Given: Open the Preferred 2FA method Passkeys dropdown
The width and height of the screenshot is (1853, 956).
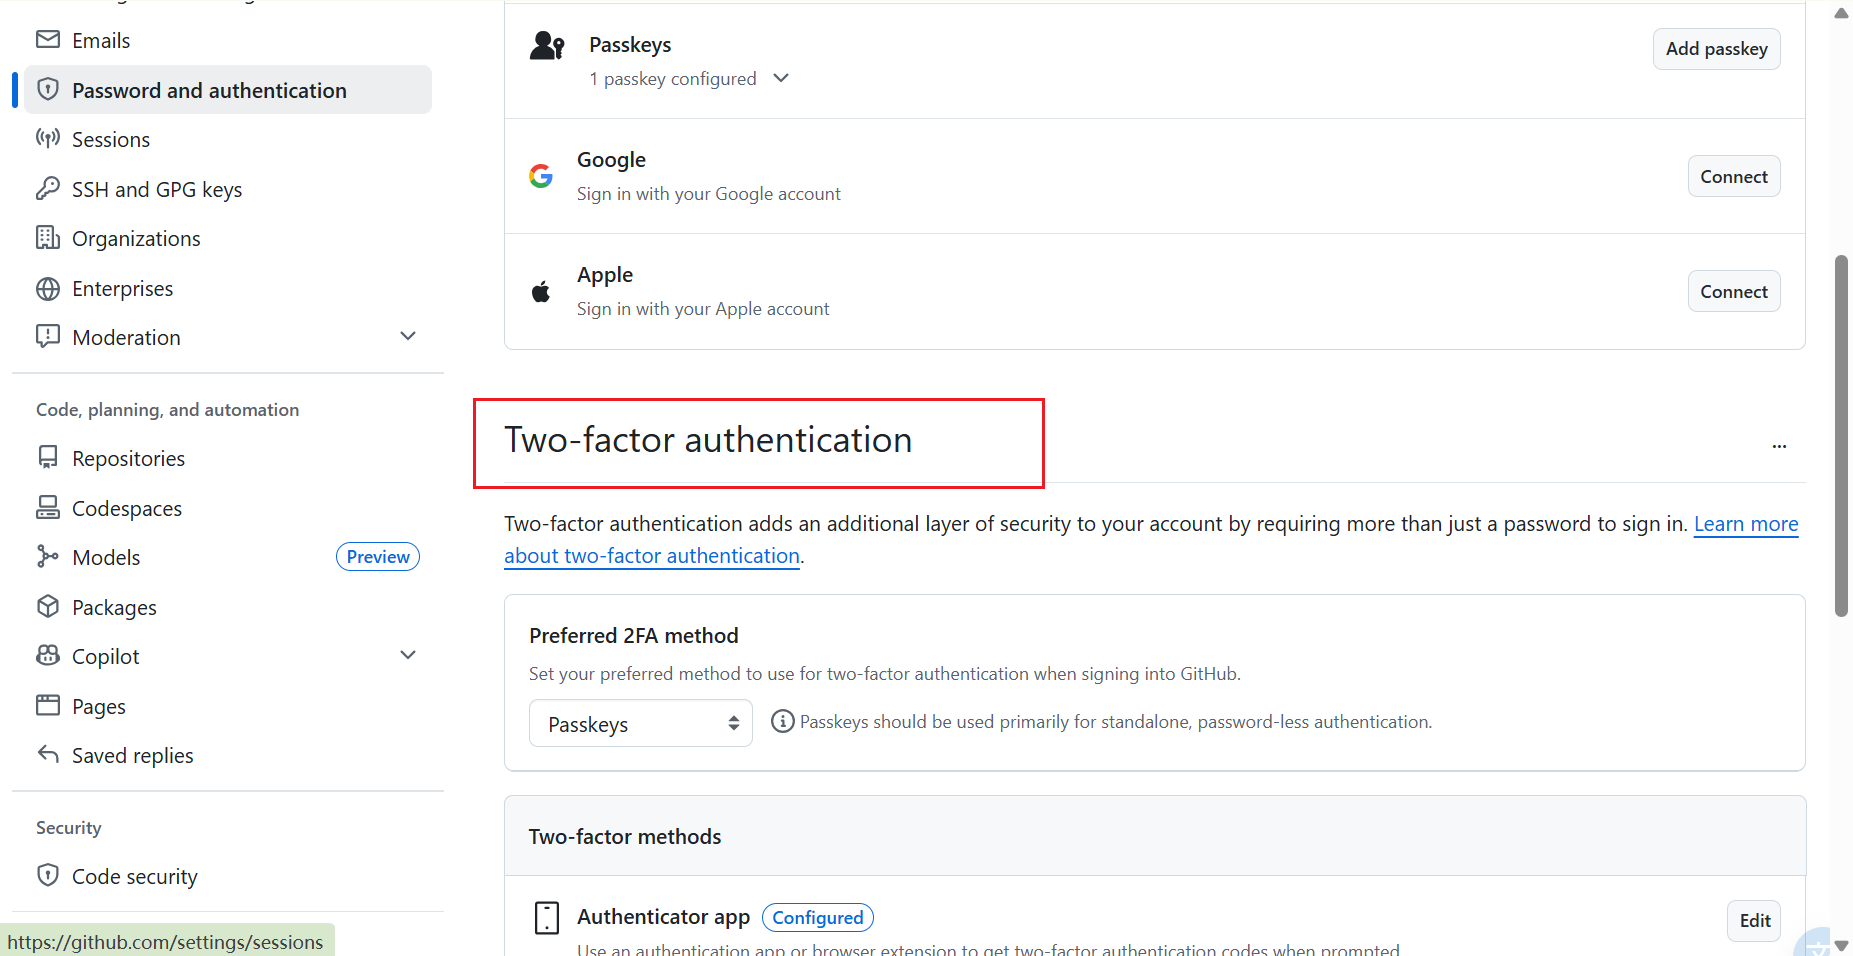Looking at the screenshot, I should (x=640, y=723).
